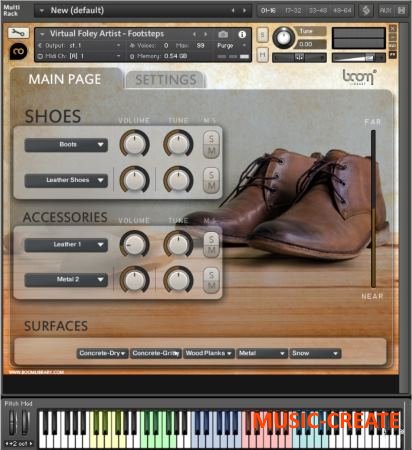Select the 33-48 rack page

[318, 11]
